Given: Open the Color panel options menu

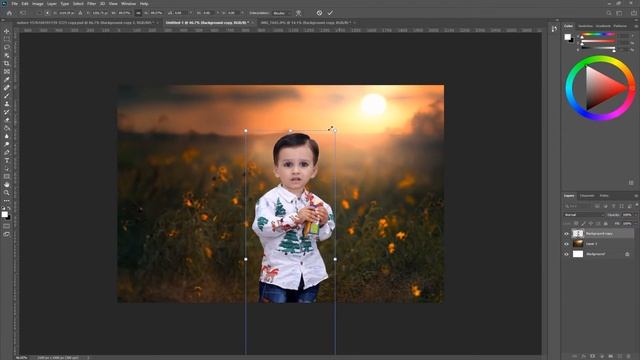Looking at the screenshot, I should click(x=636, y=26).
